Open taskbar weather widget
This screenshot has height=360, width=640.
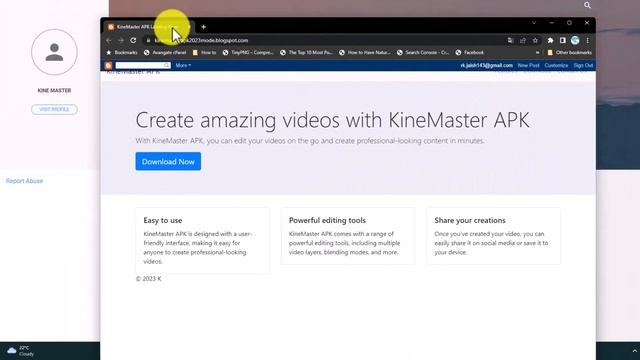[20, 351]
